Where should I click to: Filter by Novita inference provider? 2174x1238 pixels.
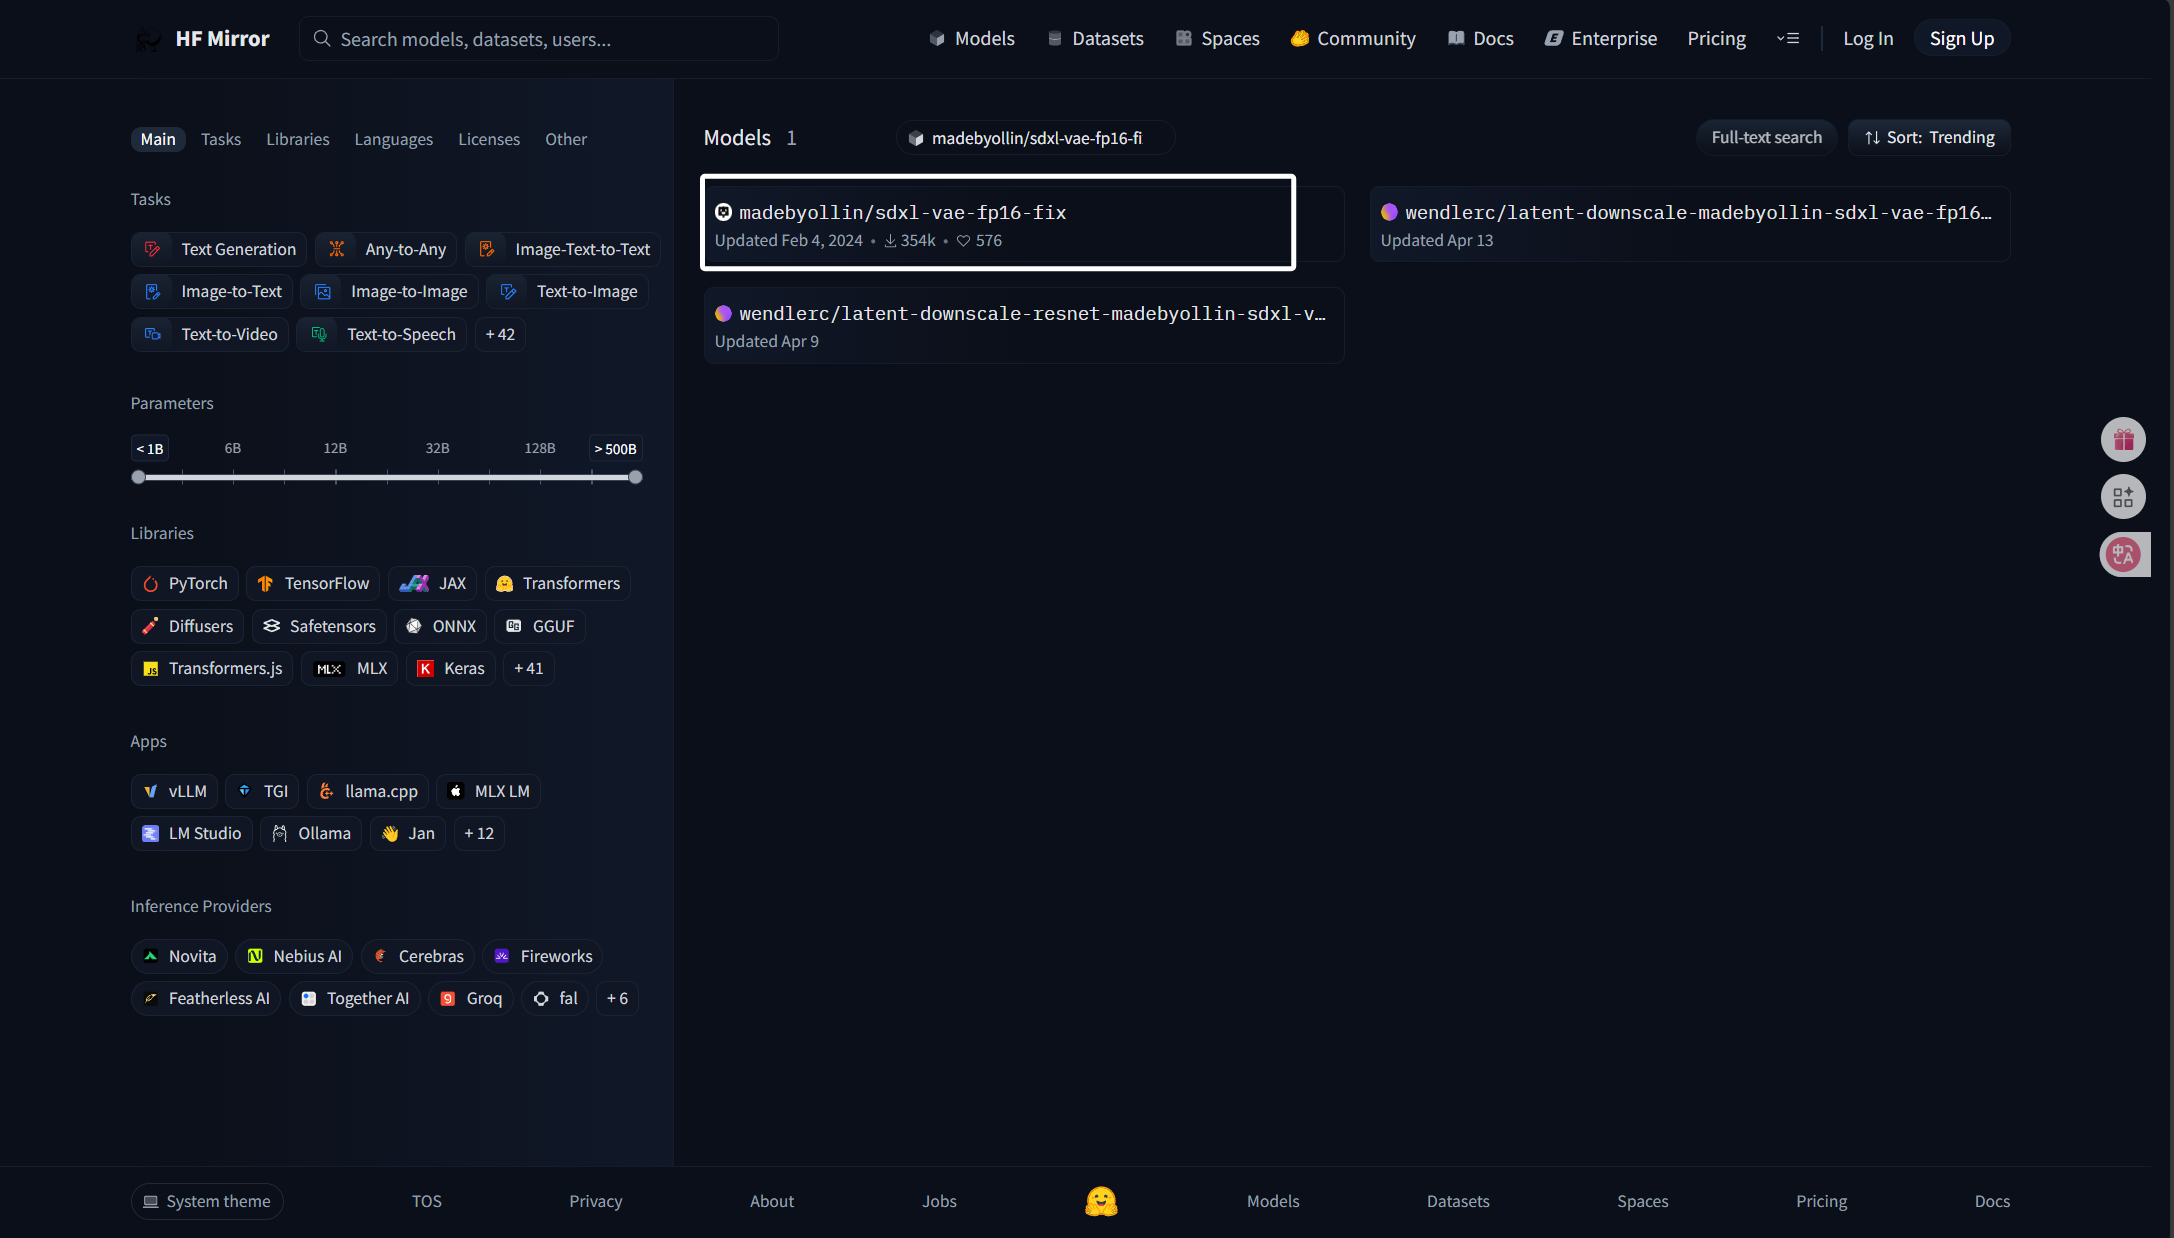179,956
